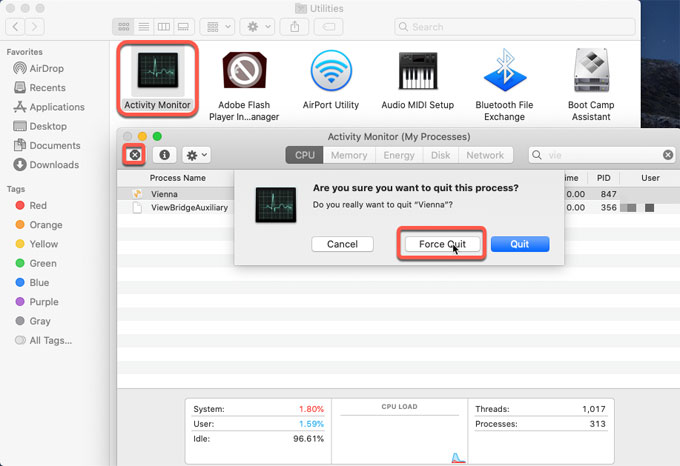Click the quit process X toolbar icon

tap(134, 155)
